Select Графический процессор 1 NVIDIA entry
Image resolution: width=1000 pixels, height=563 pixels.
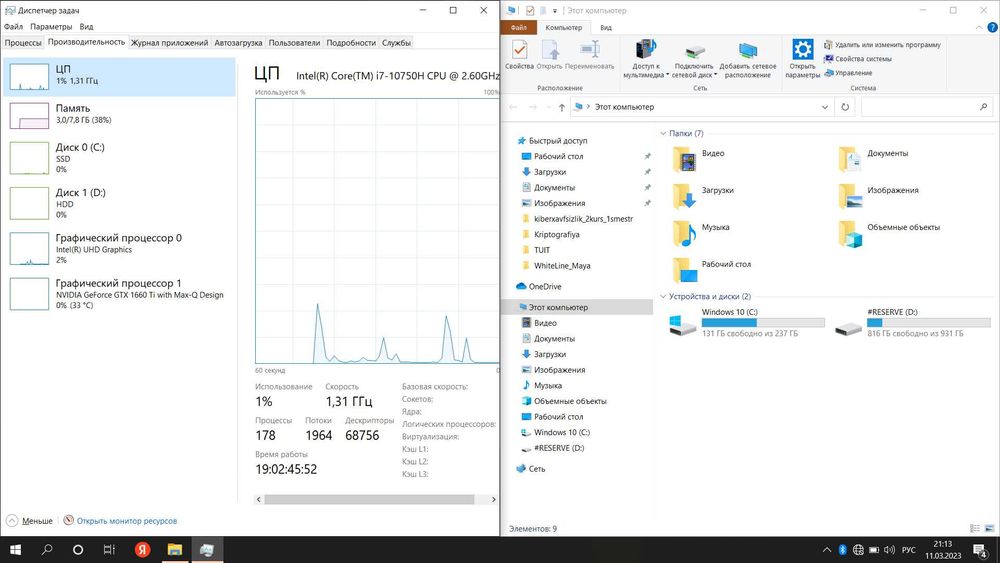(119, 293)
